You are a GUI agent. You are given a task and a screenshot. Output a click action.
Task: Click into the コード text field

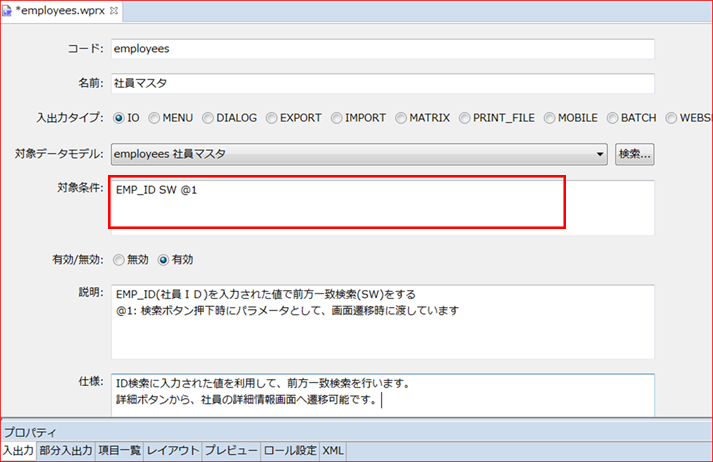click(380, 48)
